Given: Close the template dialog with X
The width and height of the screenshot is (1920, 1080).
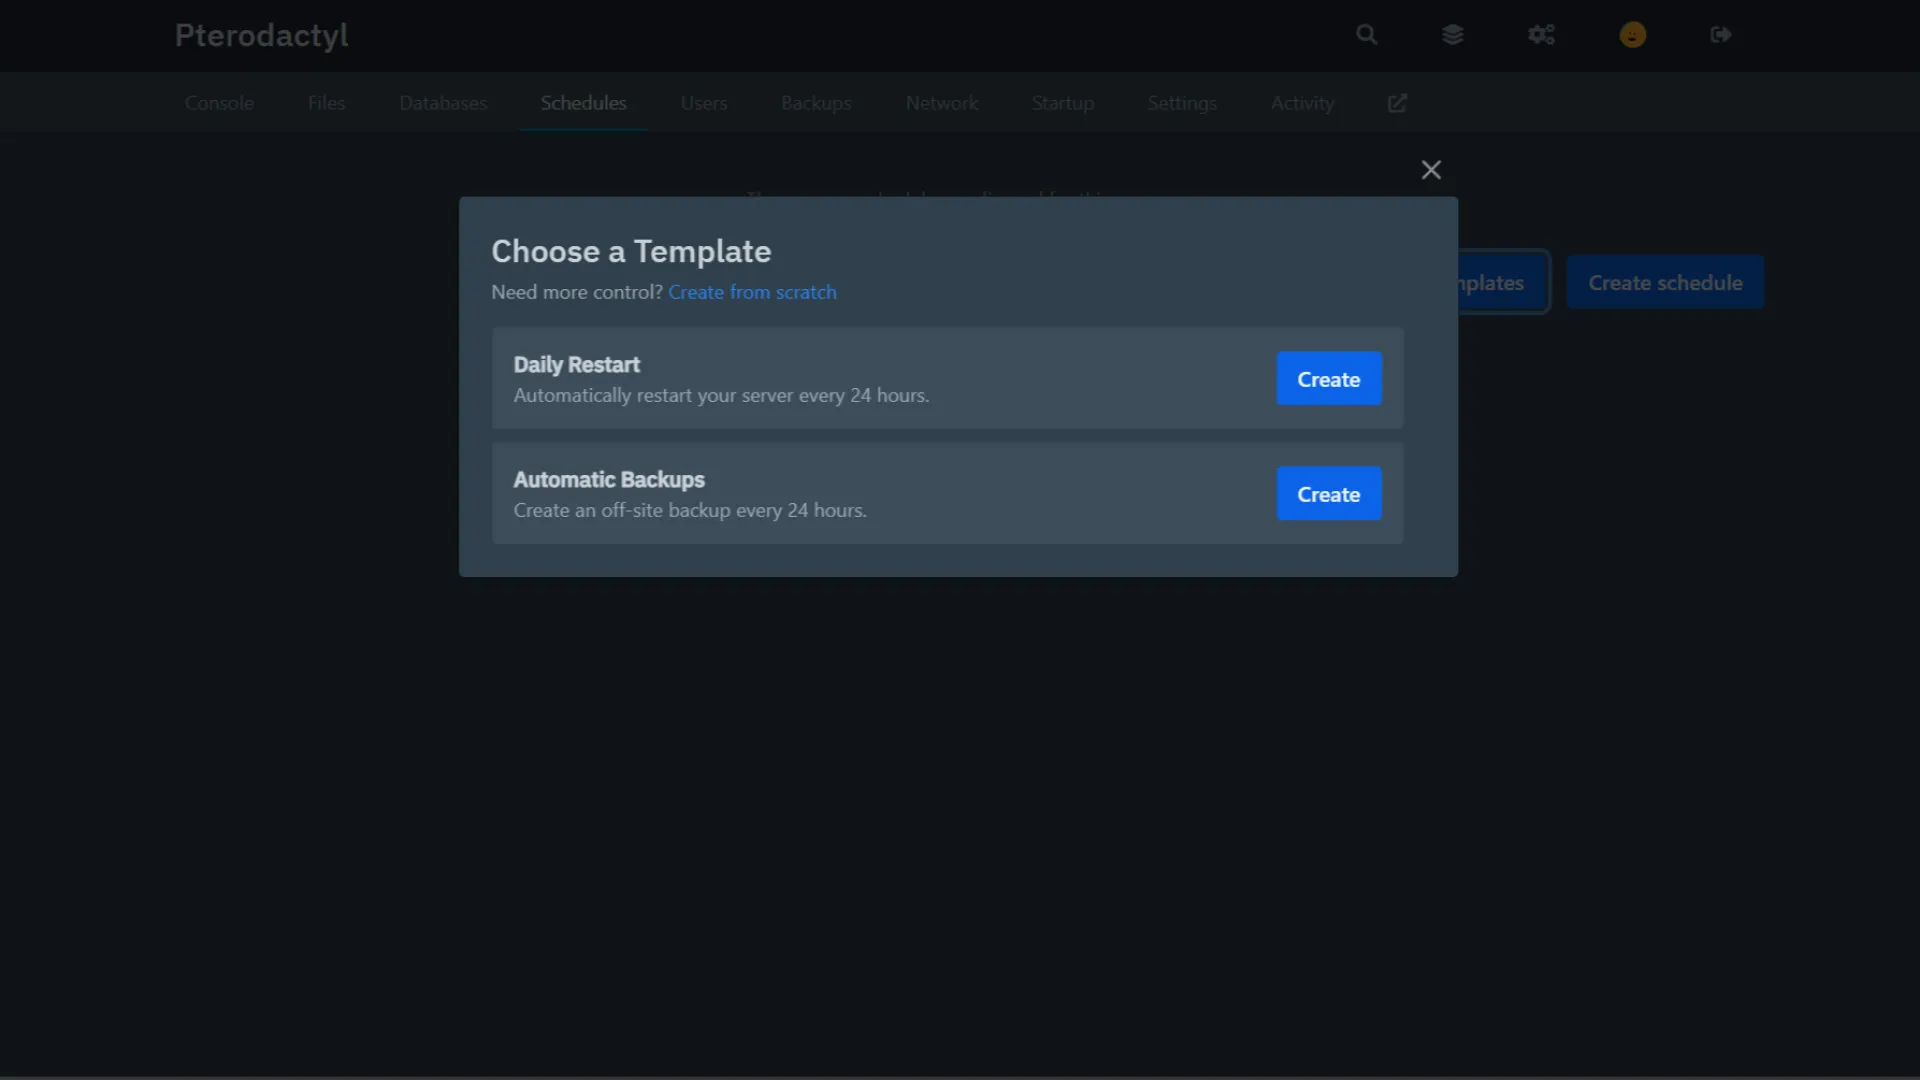Looking at the screenshot, I should pyautogui.click(x=1431, y=170).
